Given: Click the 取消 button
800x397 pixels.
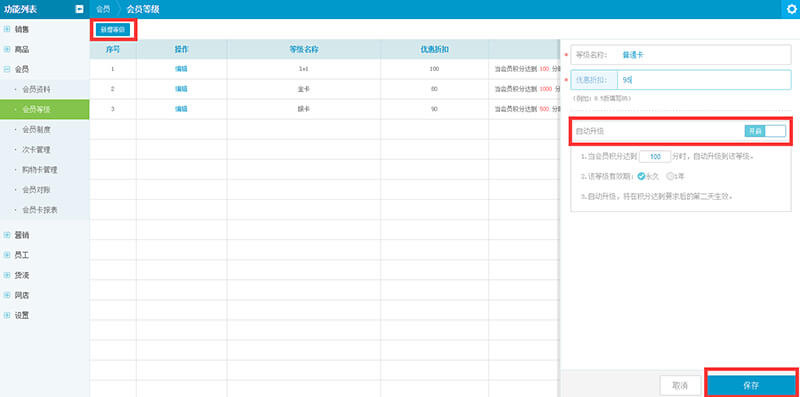Looking at the screenshot, I should (x=681, y=385).
